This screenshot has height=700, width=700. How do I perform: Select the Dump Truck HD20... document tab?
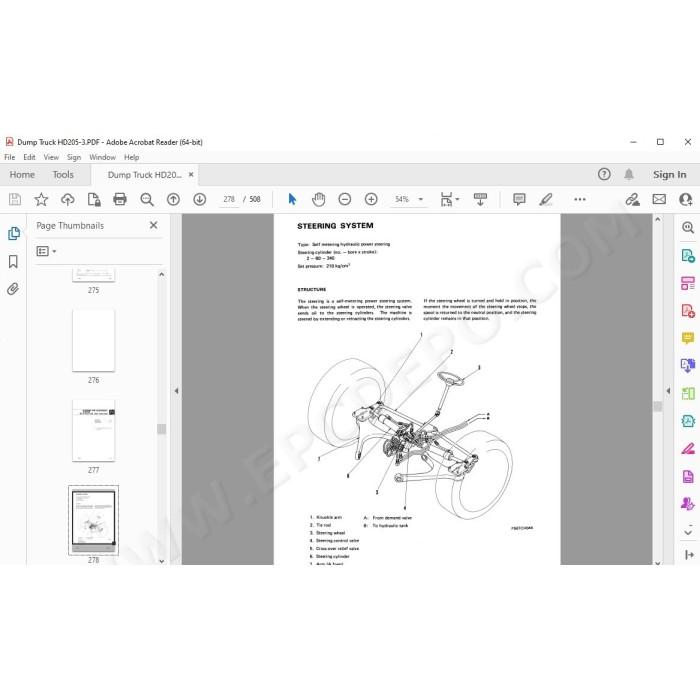point(145,175)
